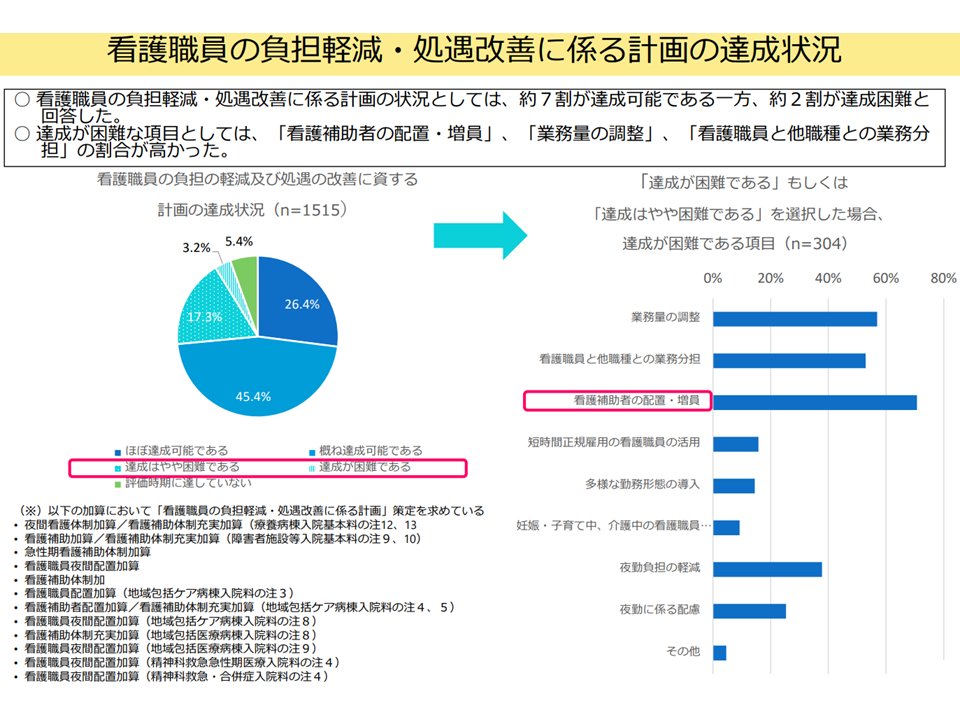
Task: Click bar label 短時間正規雇用の看護職員の活用
Action: coord(614,442)
